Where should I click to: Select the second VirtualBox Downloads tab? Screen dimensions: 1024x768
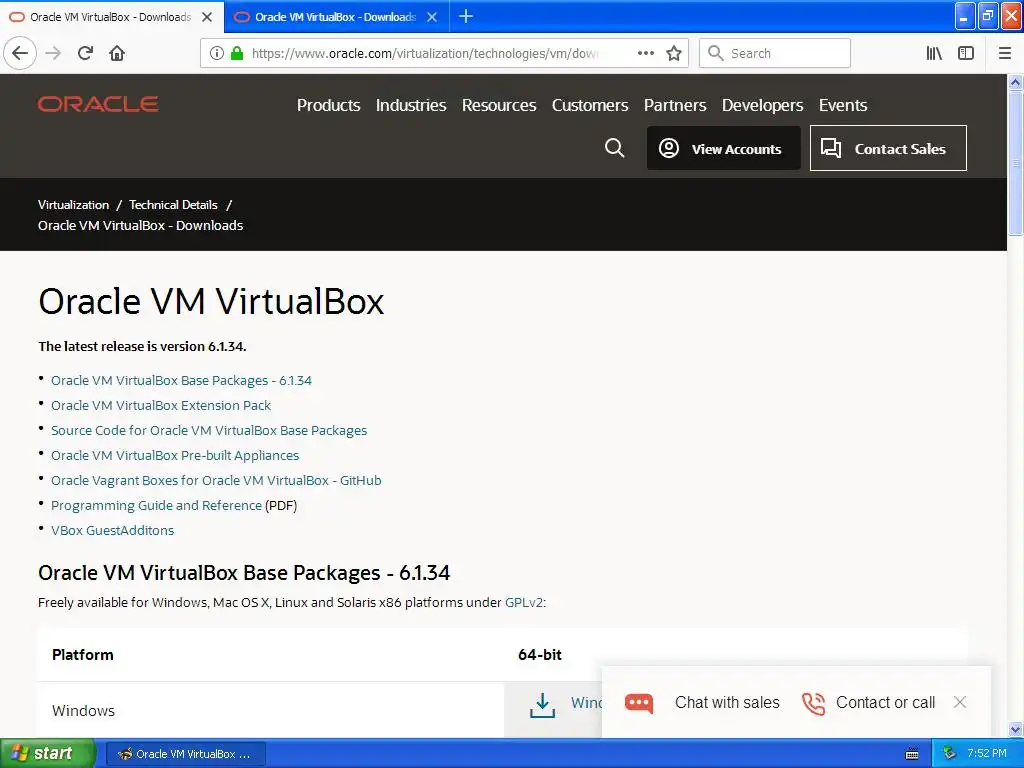[335, 17]
